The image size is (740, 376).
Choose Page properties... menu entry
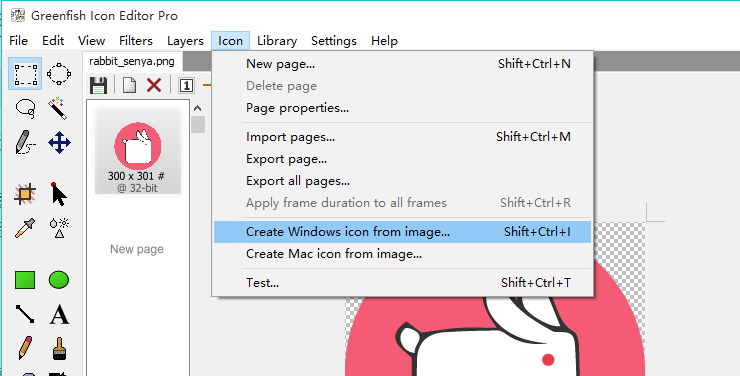(402, 108)
